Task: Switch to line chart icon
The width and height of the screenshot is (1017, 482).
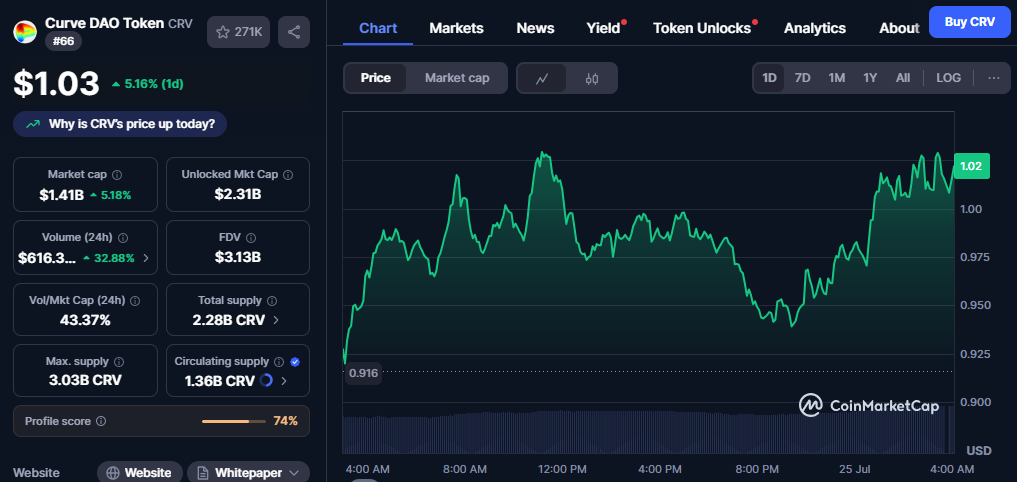Action: 542,78
